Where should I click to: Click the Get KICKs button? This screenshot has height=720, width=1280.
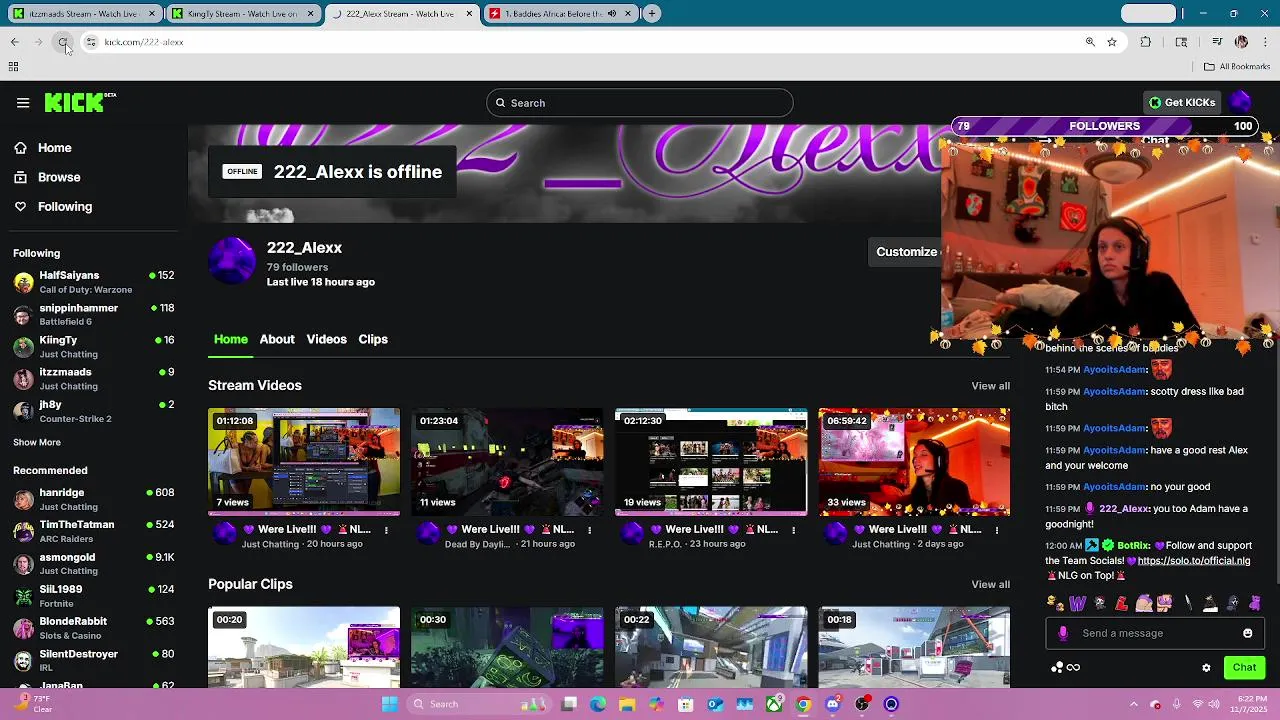(x=1182, y=102)
